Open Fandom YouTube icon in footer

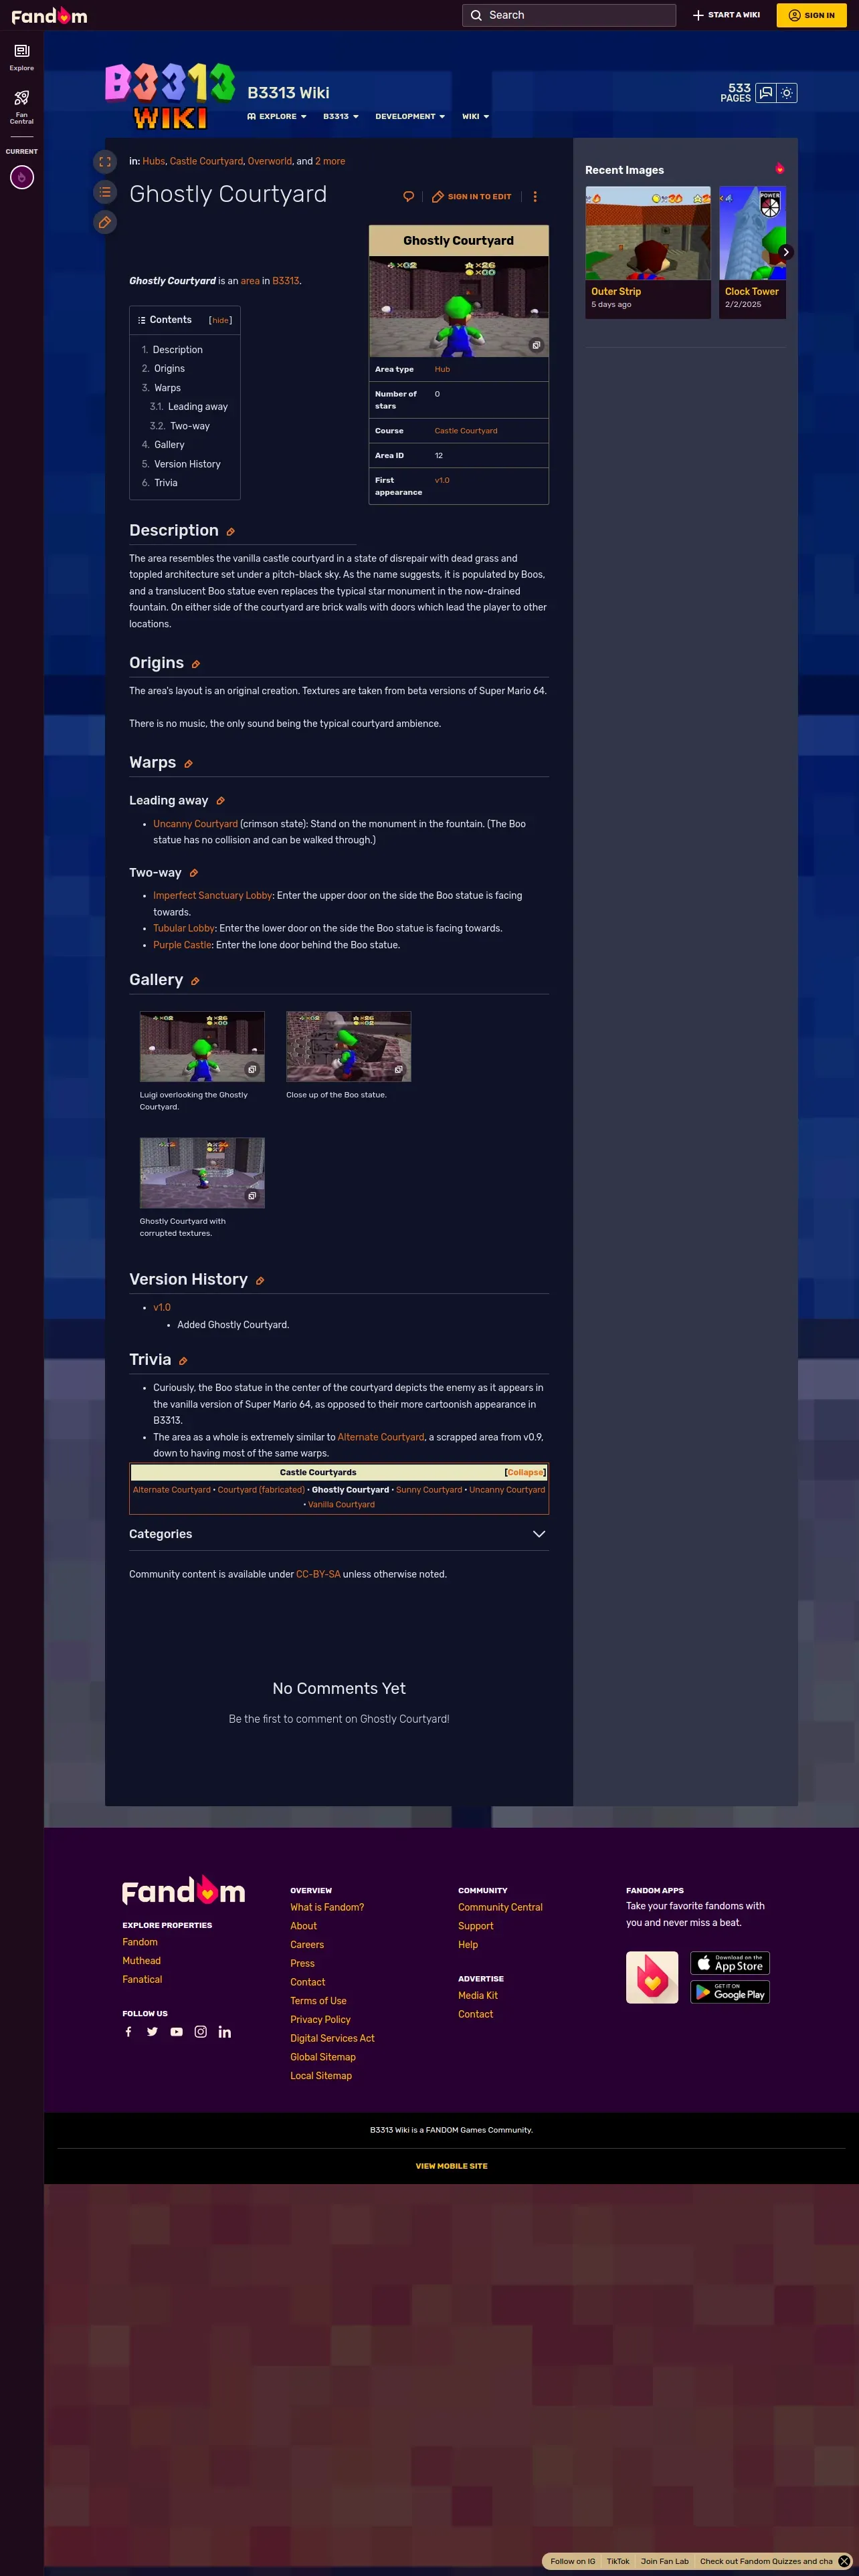176,2032
